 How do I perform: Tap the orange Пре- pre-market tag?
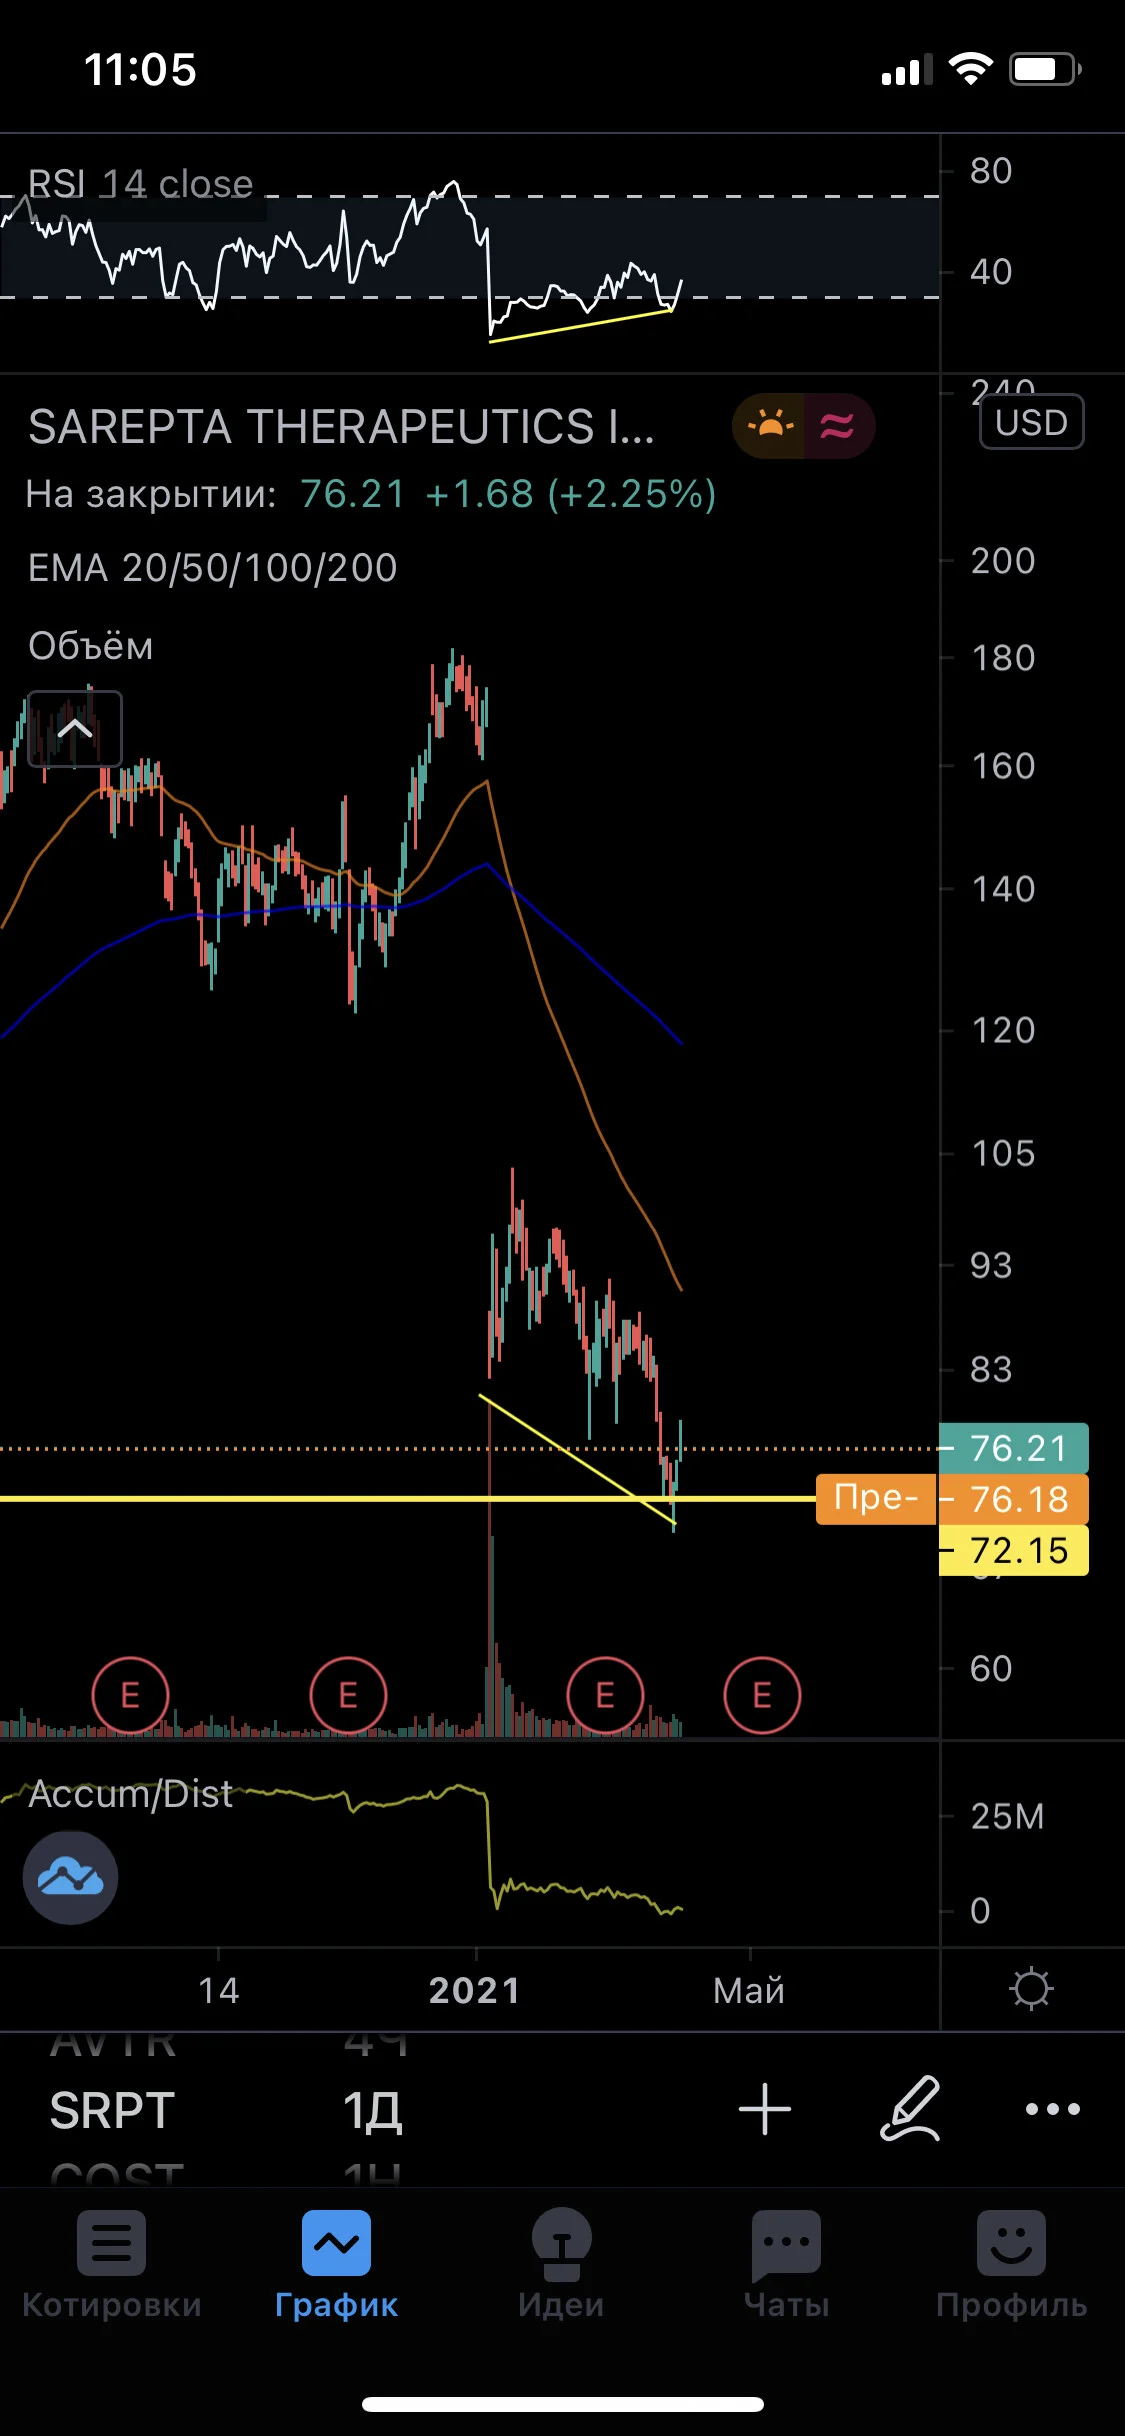click(876, 1499)
